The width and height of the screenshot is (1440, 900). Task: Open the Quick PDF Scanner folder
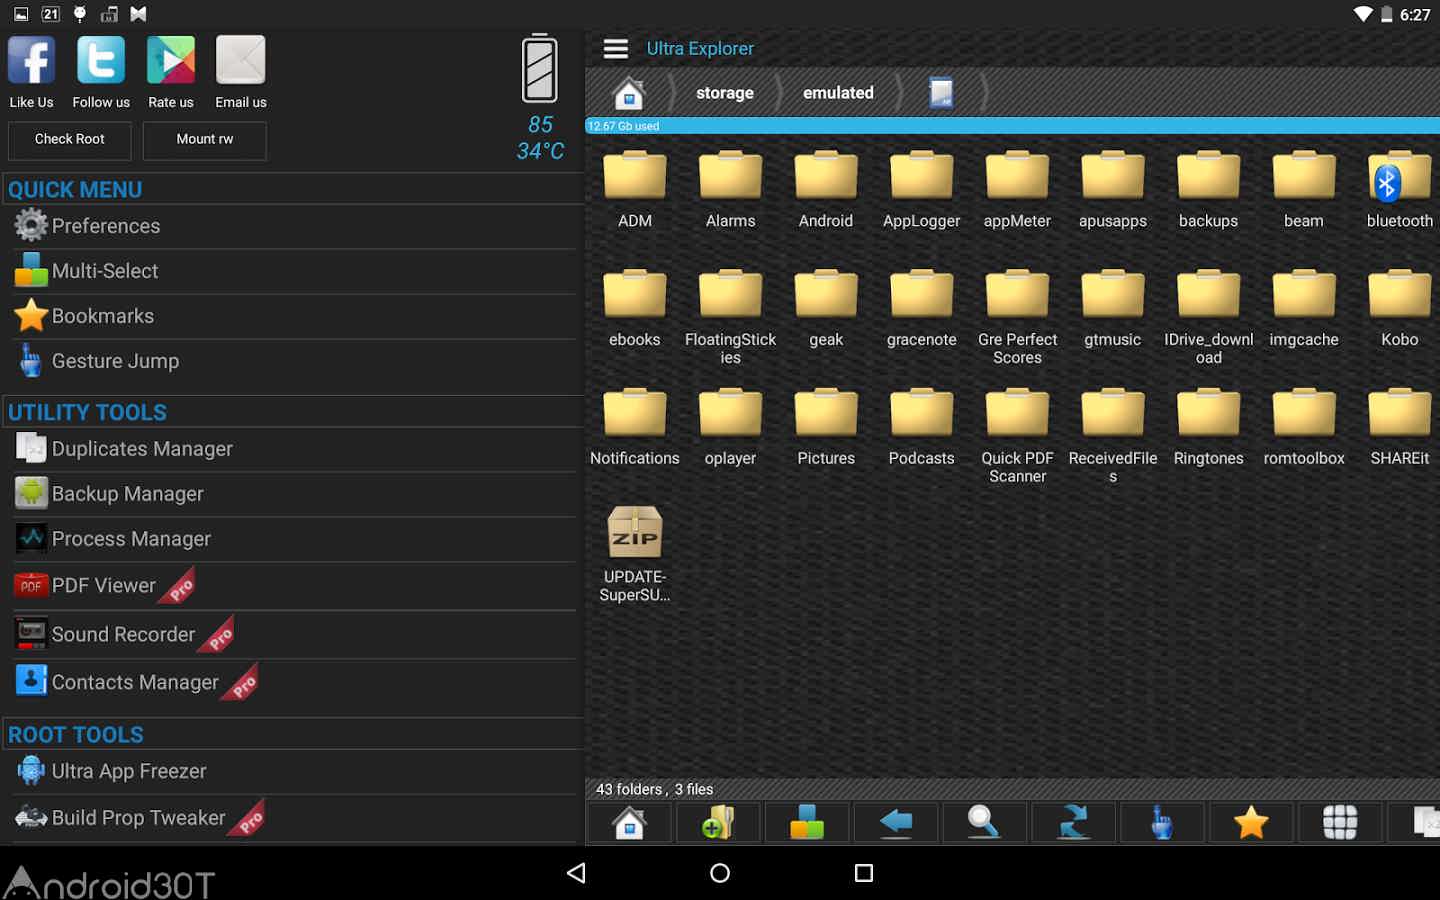pyautogui.click(x=1017, y=436)
